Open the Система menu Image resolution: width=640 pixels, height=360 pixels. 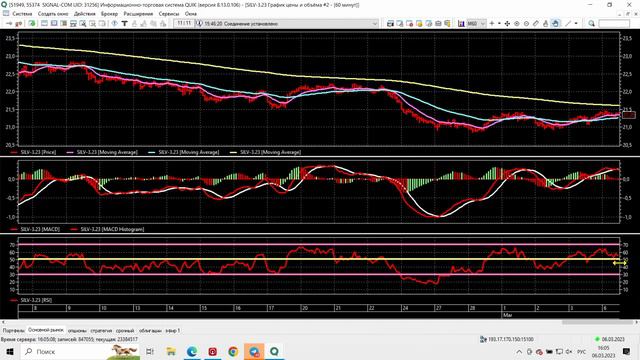click(22, 13)
